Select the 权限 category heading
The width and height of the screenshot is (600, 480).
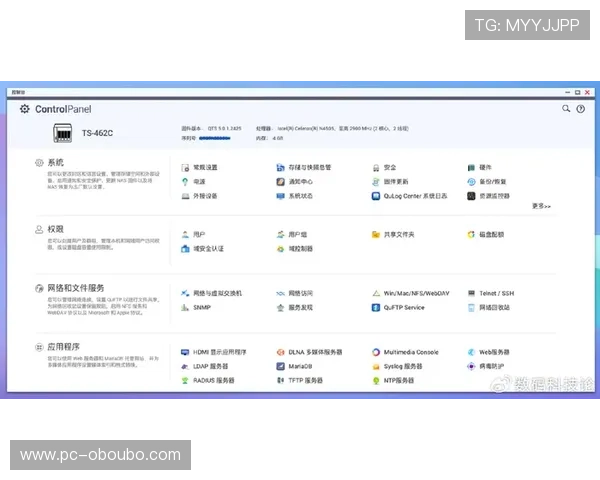55,229
